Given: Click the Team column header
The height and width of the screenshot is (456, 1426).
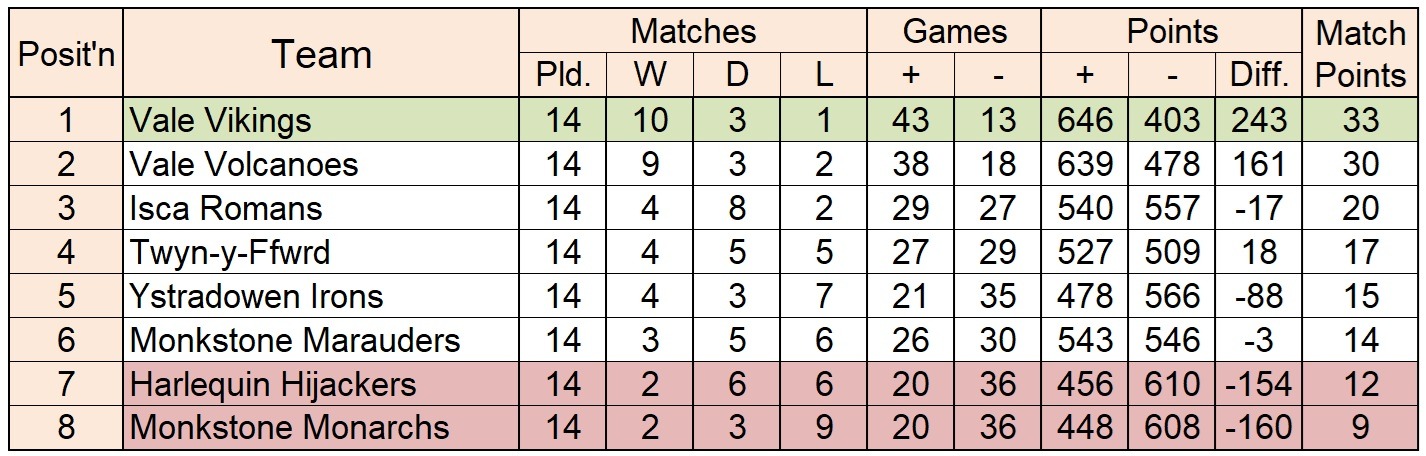Looking at the screenshot, I should (x=321, y=54).
